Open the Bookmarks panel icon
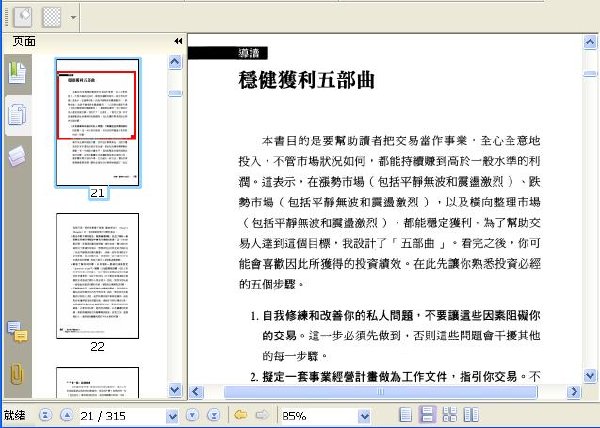This screenshot has width=600, height=428. tap(18, 73)
